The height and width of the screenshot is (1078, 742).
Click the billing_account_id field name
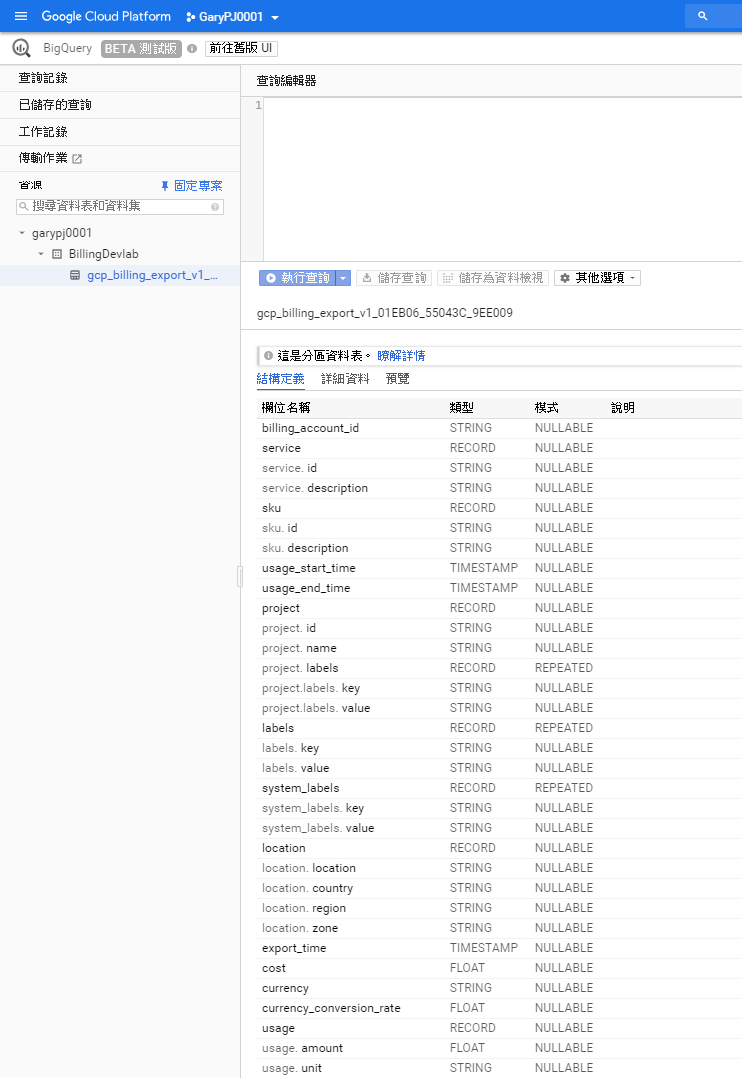coord(310,428)
